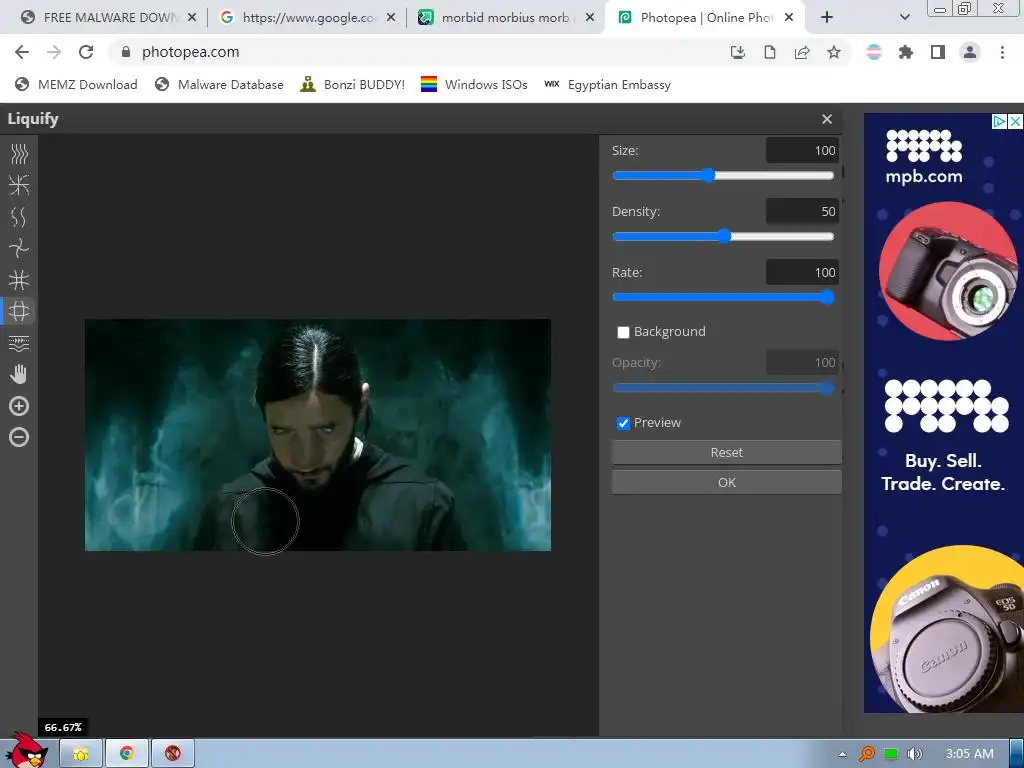Click the red prohibited taskbar icon
This screenshot has height=768, width=1024.
click(x=172, y=754)
